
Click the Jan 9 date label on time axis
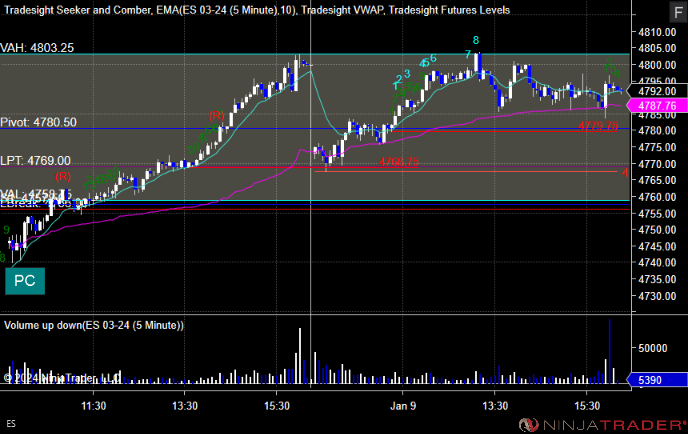[x=403, y=406]
